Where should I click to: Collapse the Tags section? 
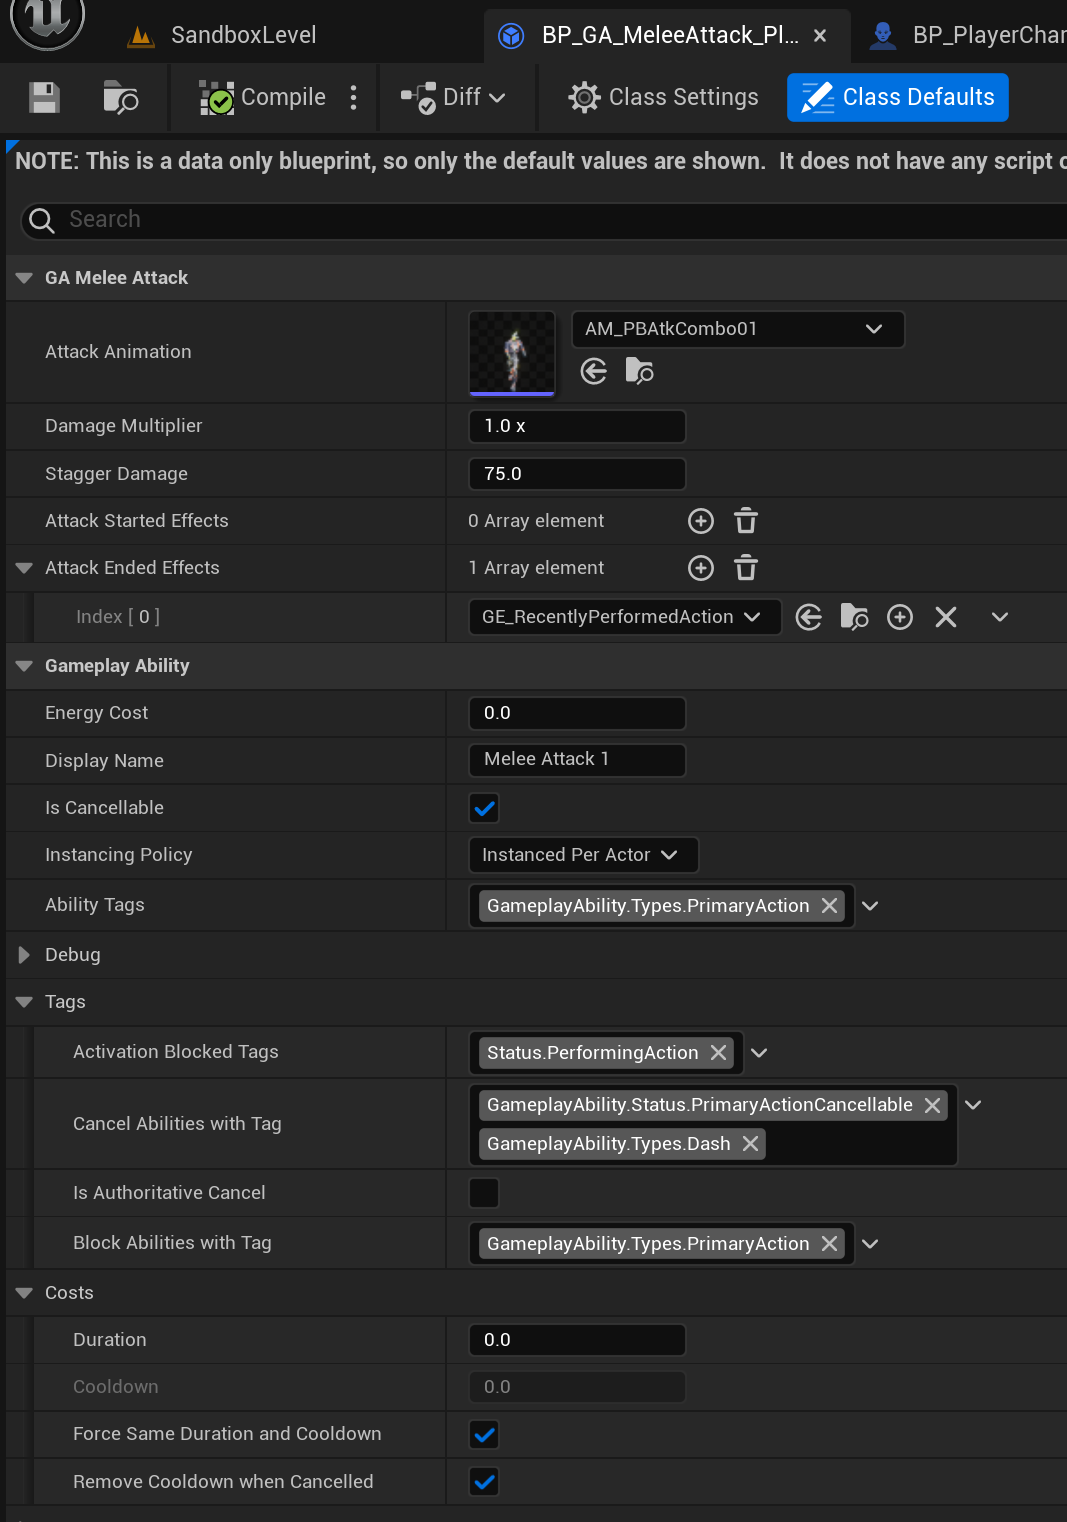[25, 1002]
